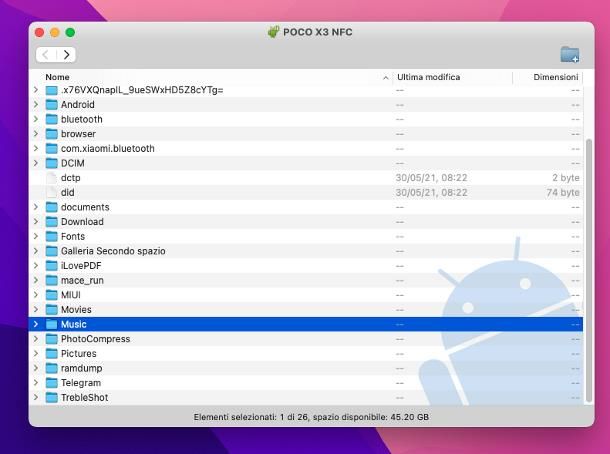Select the Music folder icon

coord(51,324)
